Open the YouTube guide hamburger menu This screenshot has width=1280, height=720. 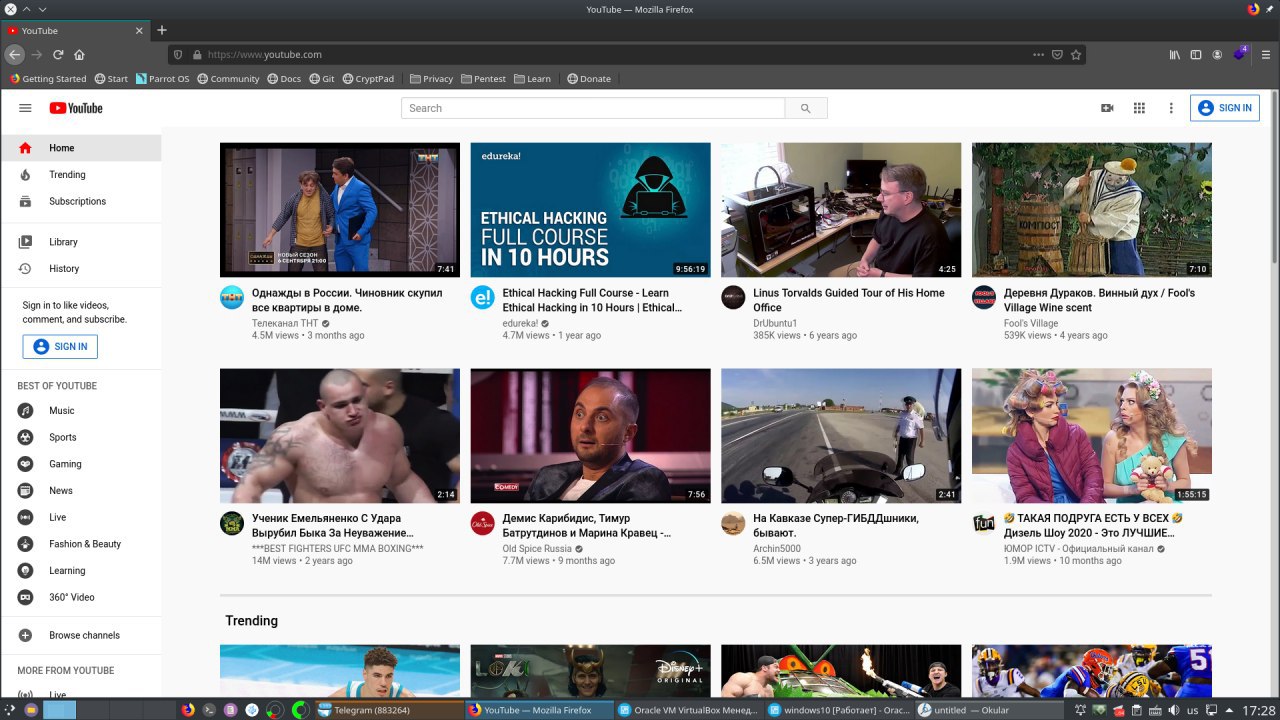point(25,108)
